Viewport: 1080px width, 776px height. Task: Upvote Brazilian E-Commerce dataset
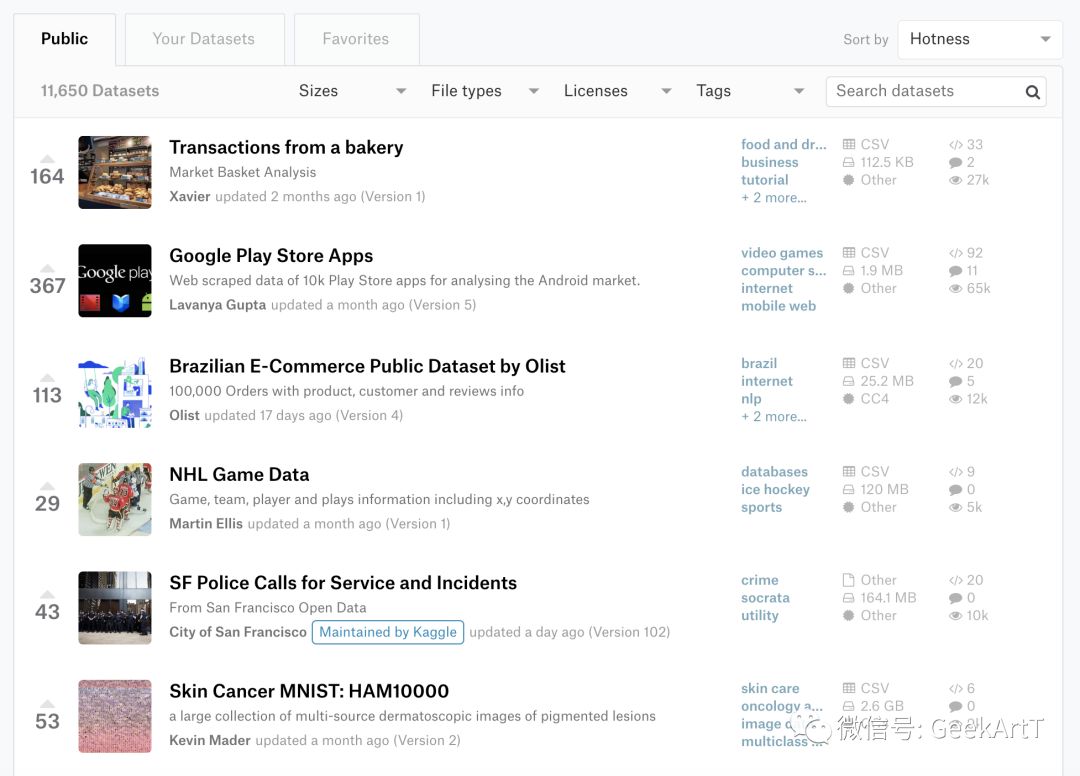pyautogui.click(x=47, y=377)
